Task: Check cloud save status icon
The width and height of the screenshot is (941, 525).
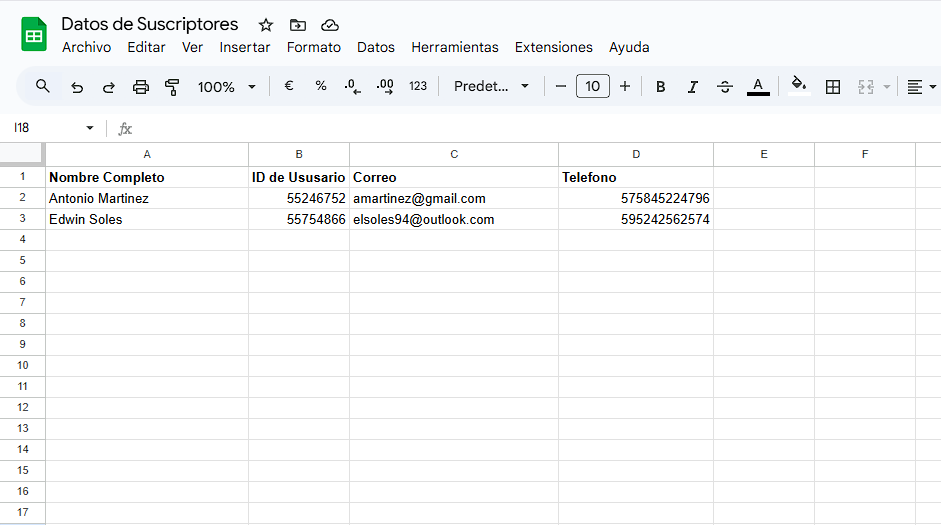Action: tap(330, 25)
